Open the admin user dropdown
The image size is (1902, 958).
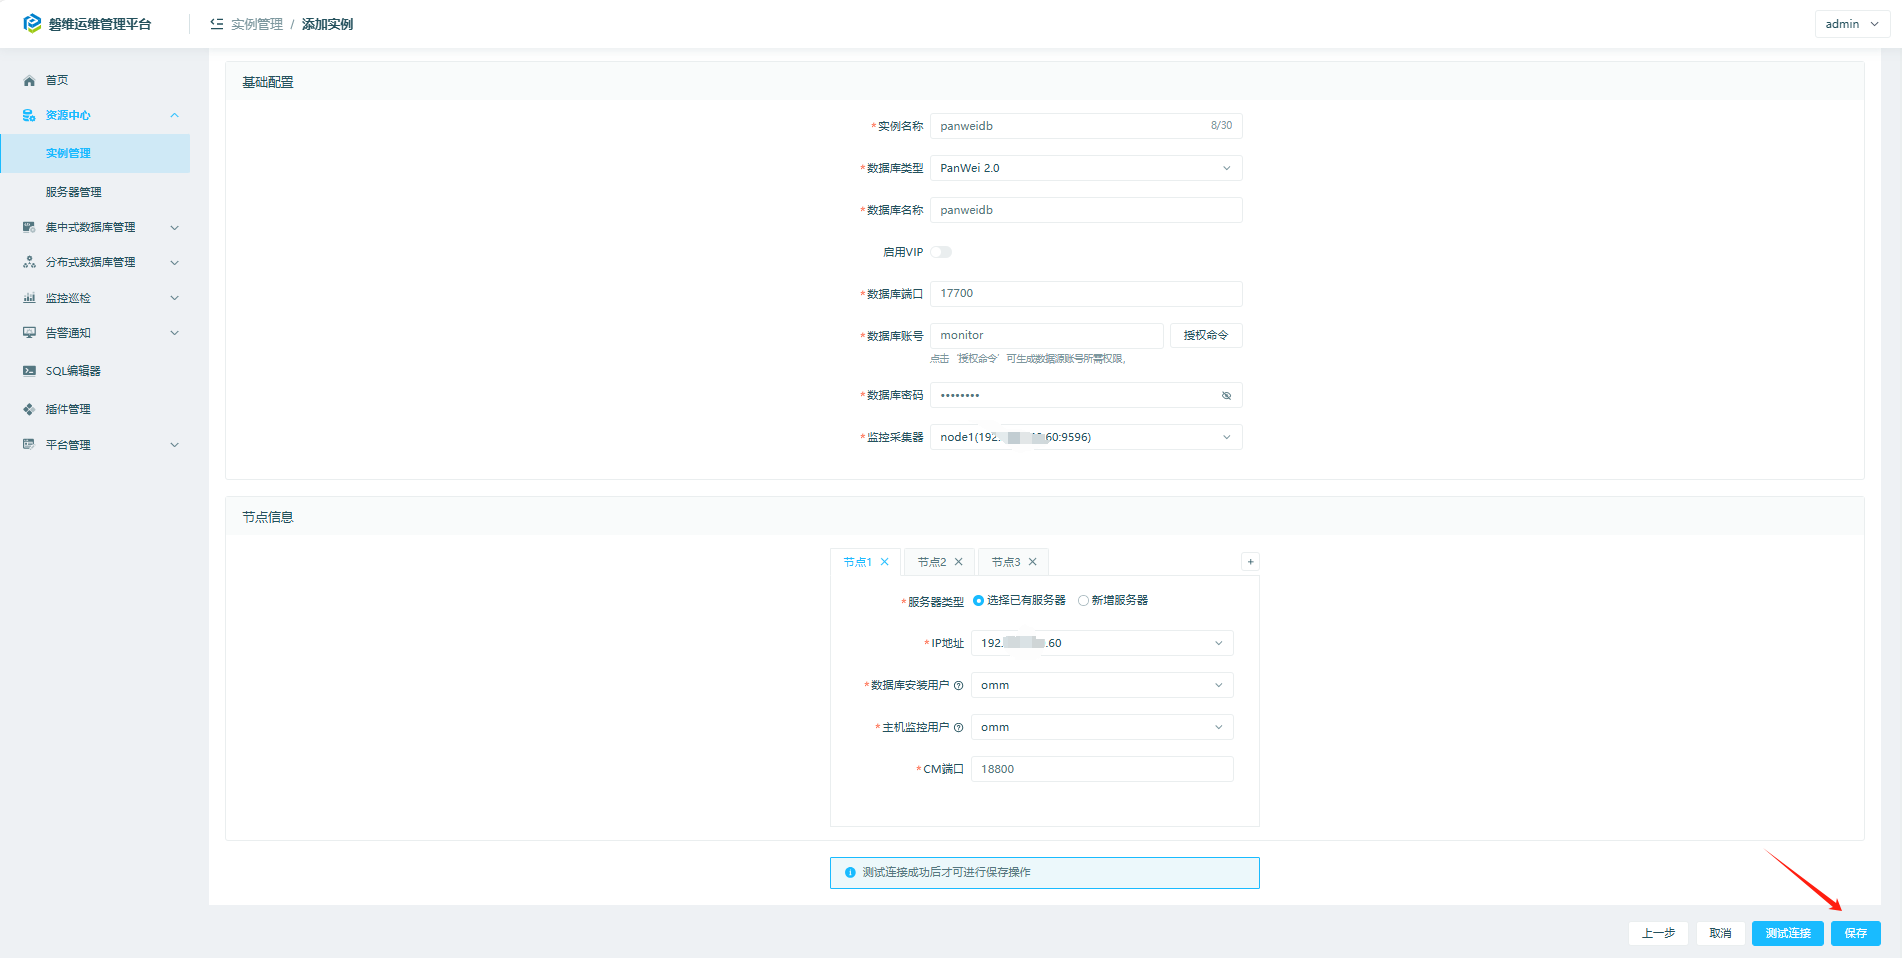pyautogui.click(x=1852, y=24)
